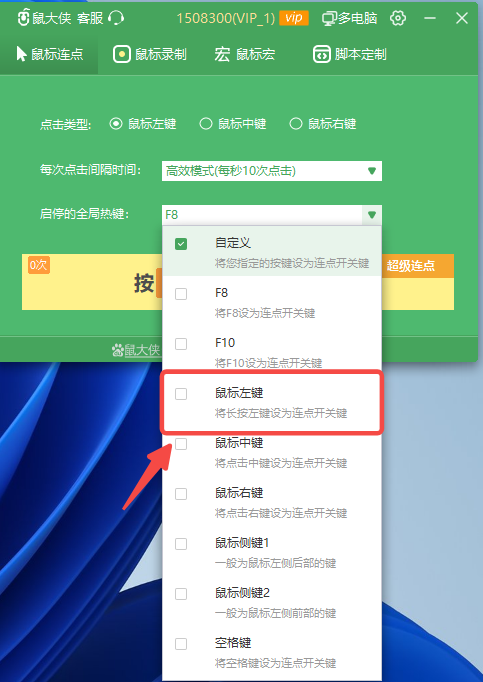Screen dimensions: 483x682
Task: Switch to the 鼠标宏 tab
Action: point(245,54)
